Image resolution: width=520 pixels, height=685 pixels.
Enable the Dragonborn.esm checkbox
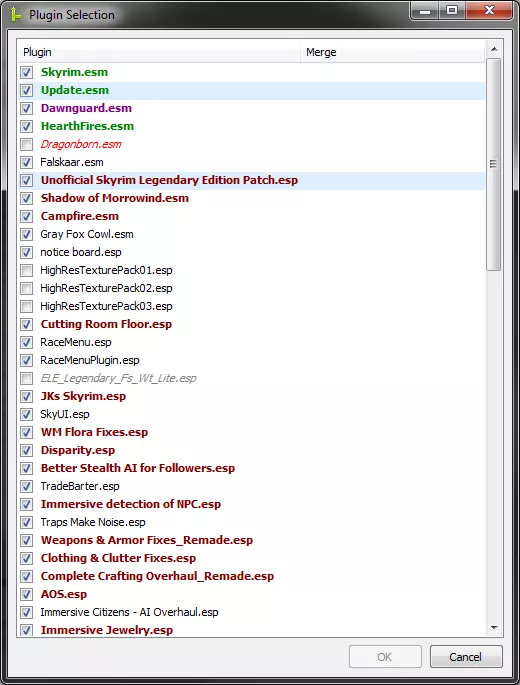tap(27, 144)
